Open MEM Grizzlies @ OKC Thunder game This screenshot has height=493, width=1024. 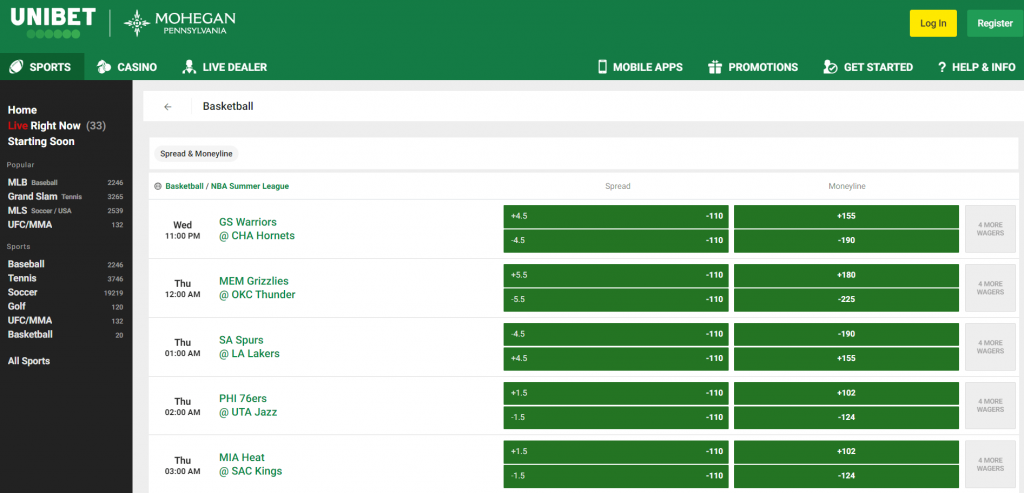point(257,288)
